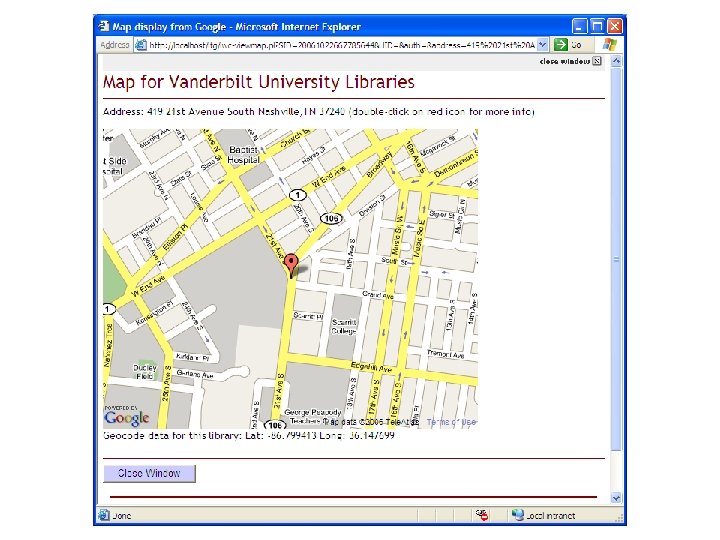Click the Geocode data text line
The height and width of the screenshot is (540, 720).
(x=248, y=435)
